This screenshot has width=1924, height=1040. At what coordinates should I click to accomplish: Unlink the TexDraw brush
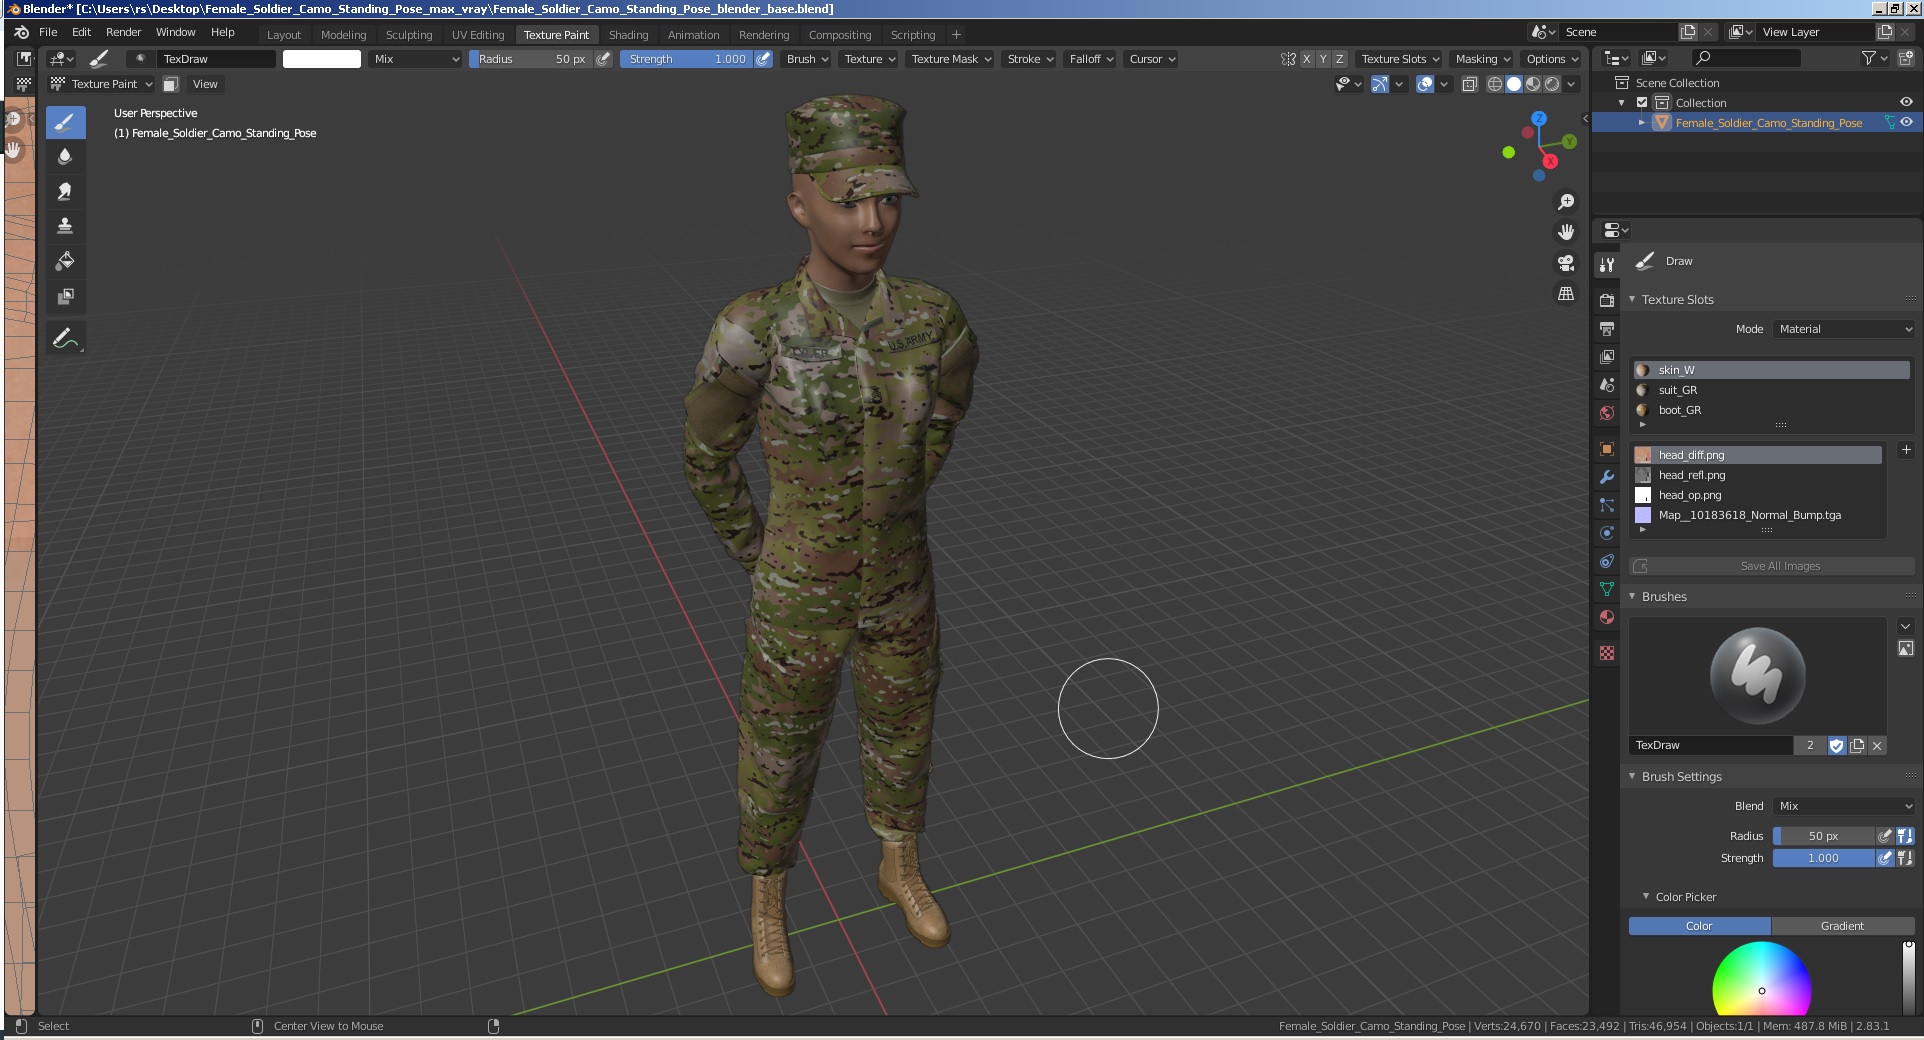(1877, 745)
